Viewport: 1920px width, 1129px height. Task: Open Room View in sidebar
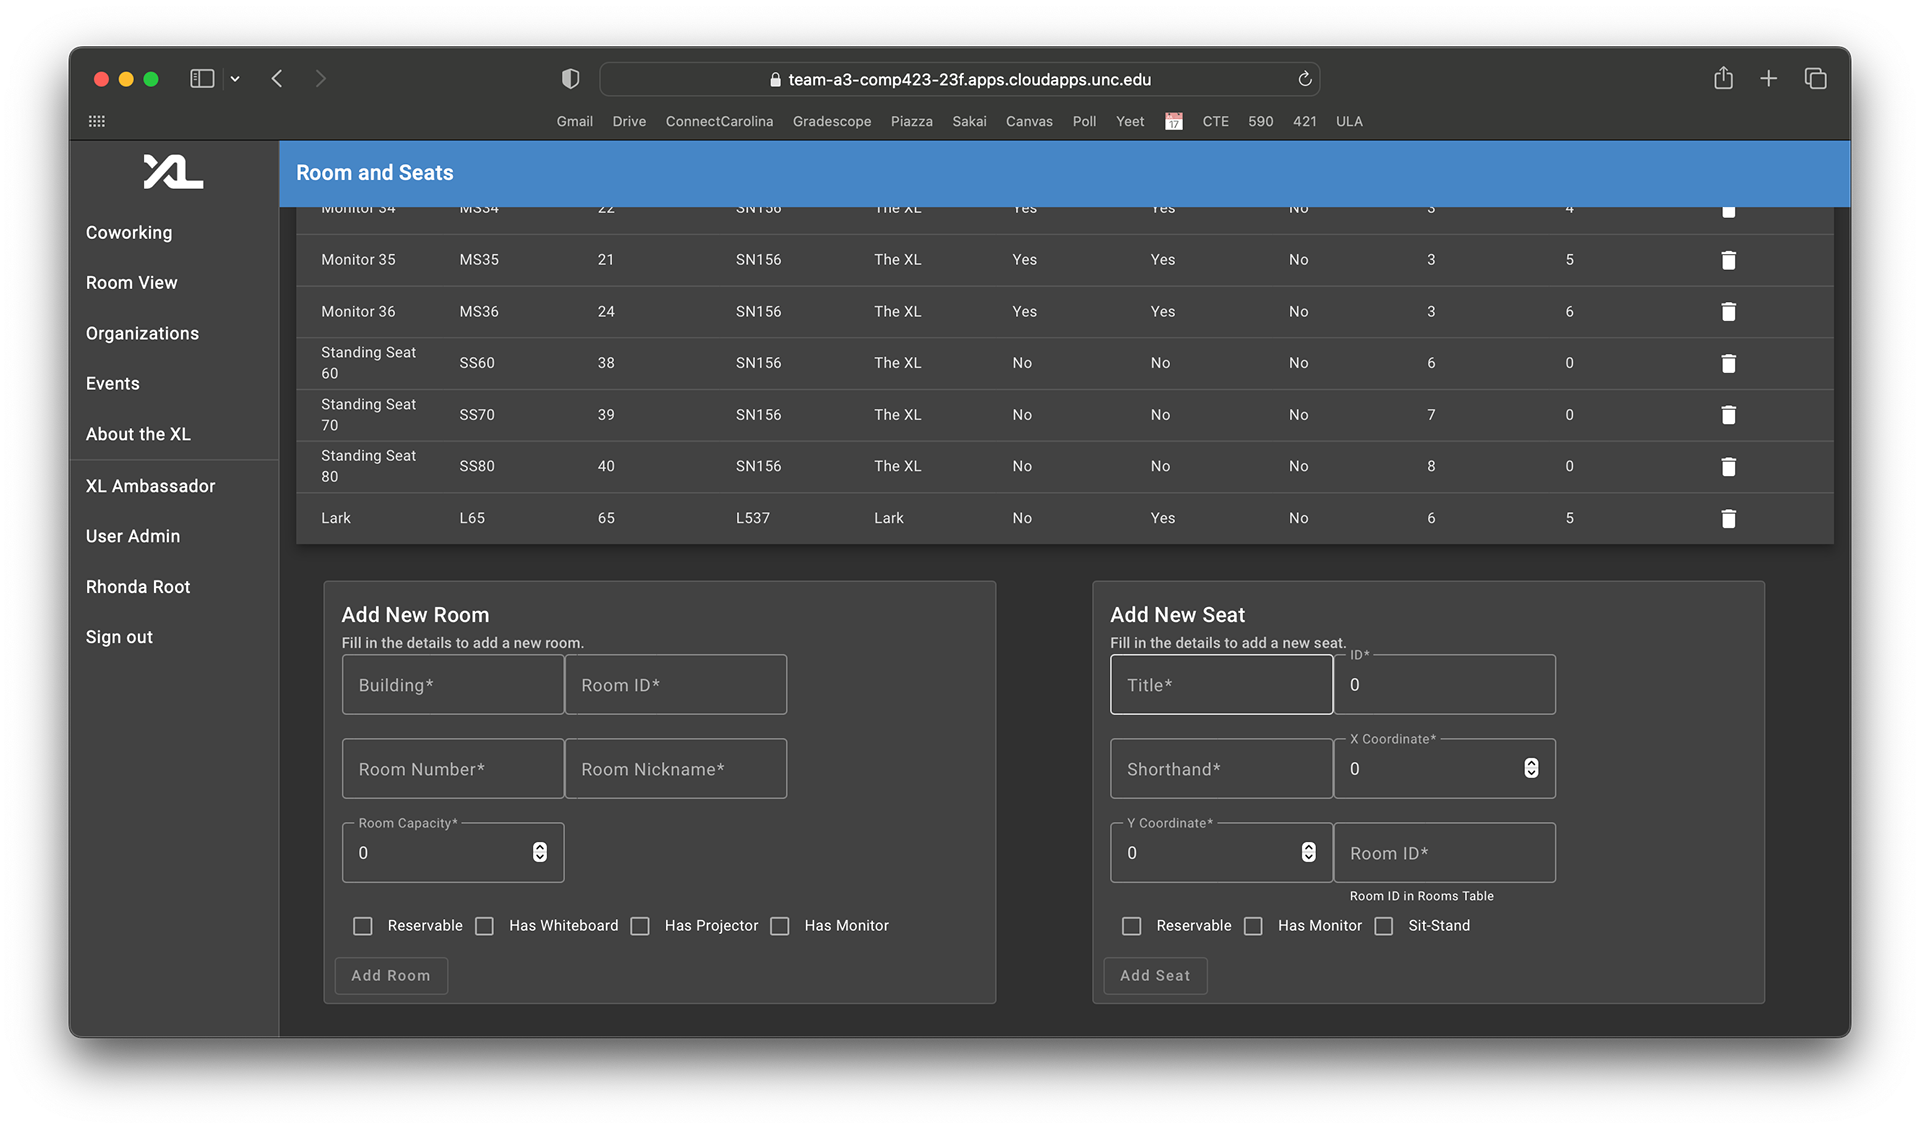point(131,283)
